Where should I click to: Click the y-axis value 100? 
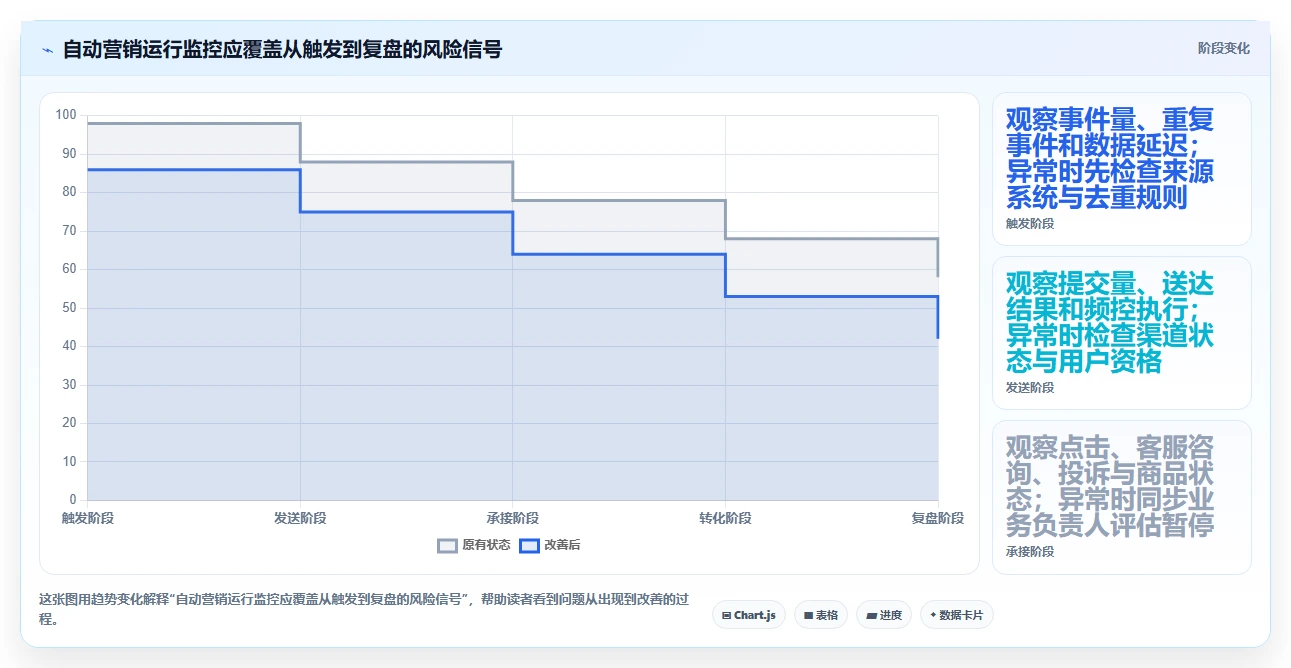point(66,115)
